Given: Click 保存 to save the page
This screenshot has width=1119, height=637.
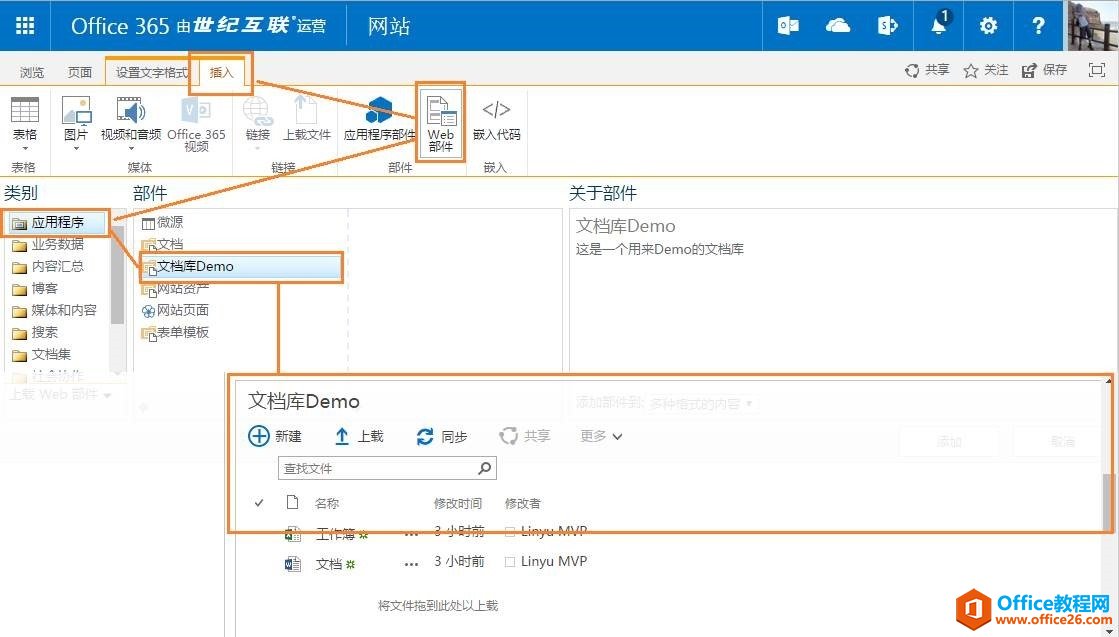Looking at the screenshot, I should click(1044, 70).
